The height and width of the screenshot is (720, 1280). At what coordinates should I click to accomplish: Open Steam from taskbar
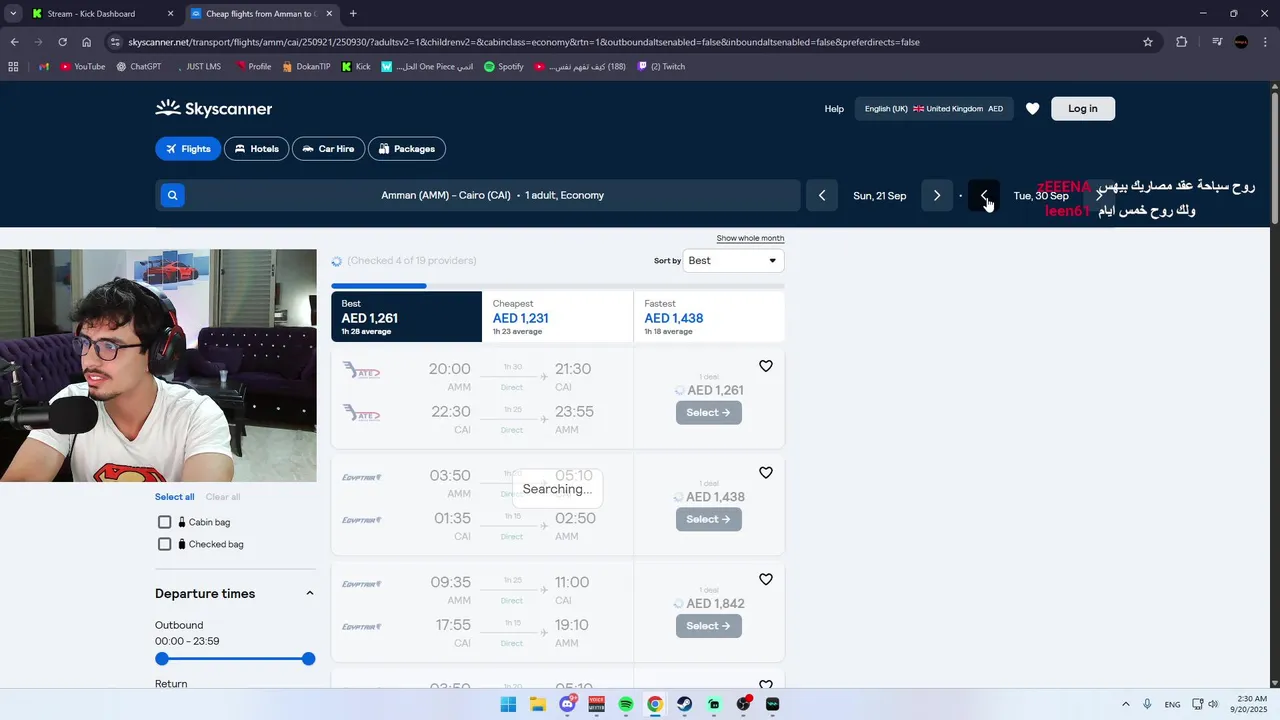(684, 704)
